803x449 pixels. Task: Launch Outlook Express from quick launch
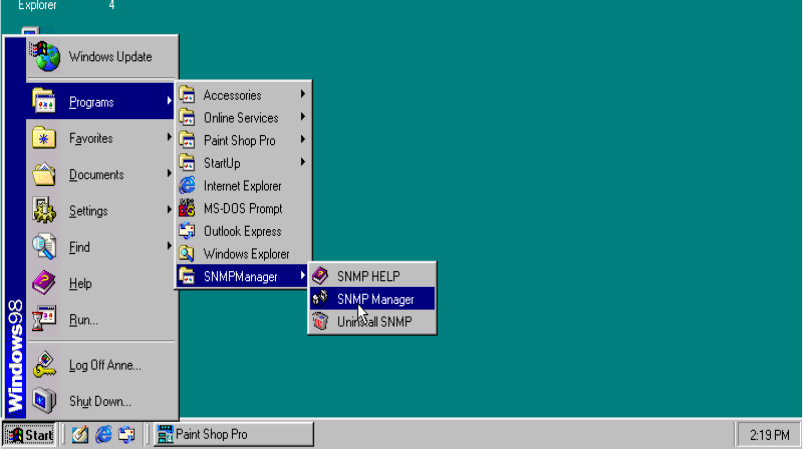coord(126,435)
